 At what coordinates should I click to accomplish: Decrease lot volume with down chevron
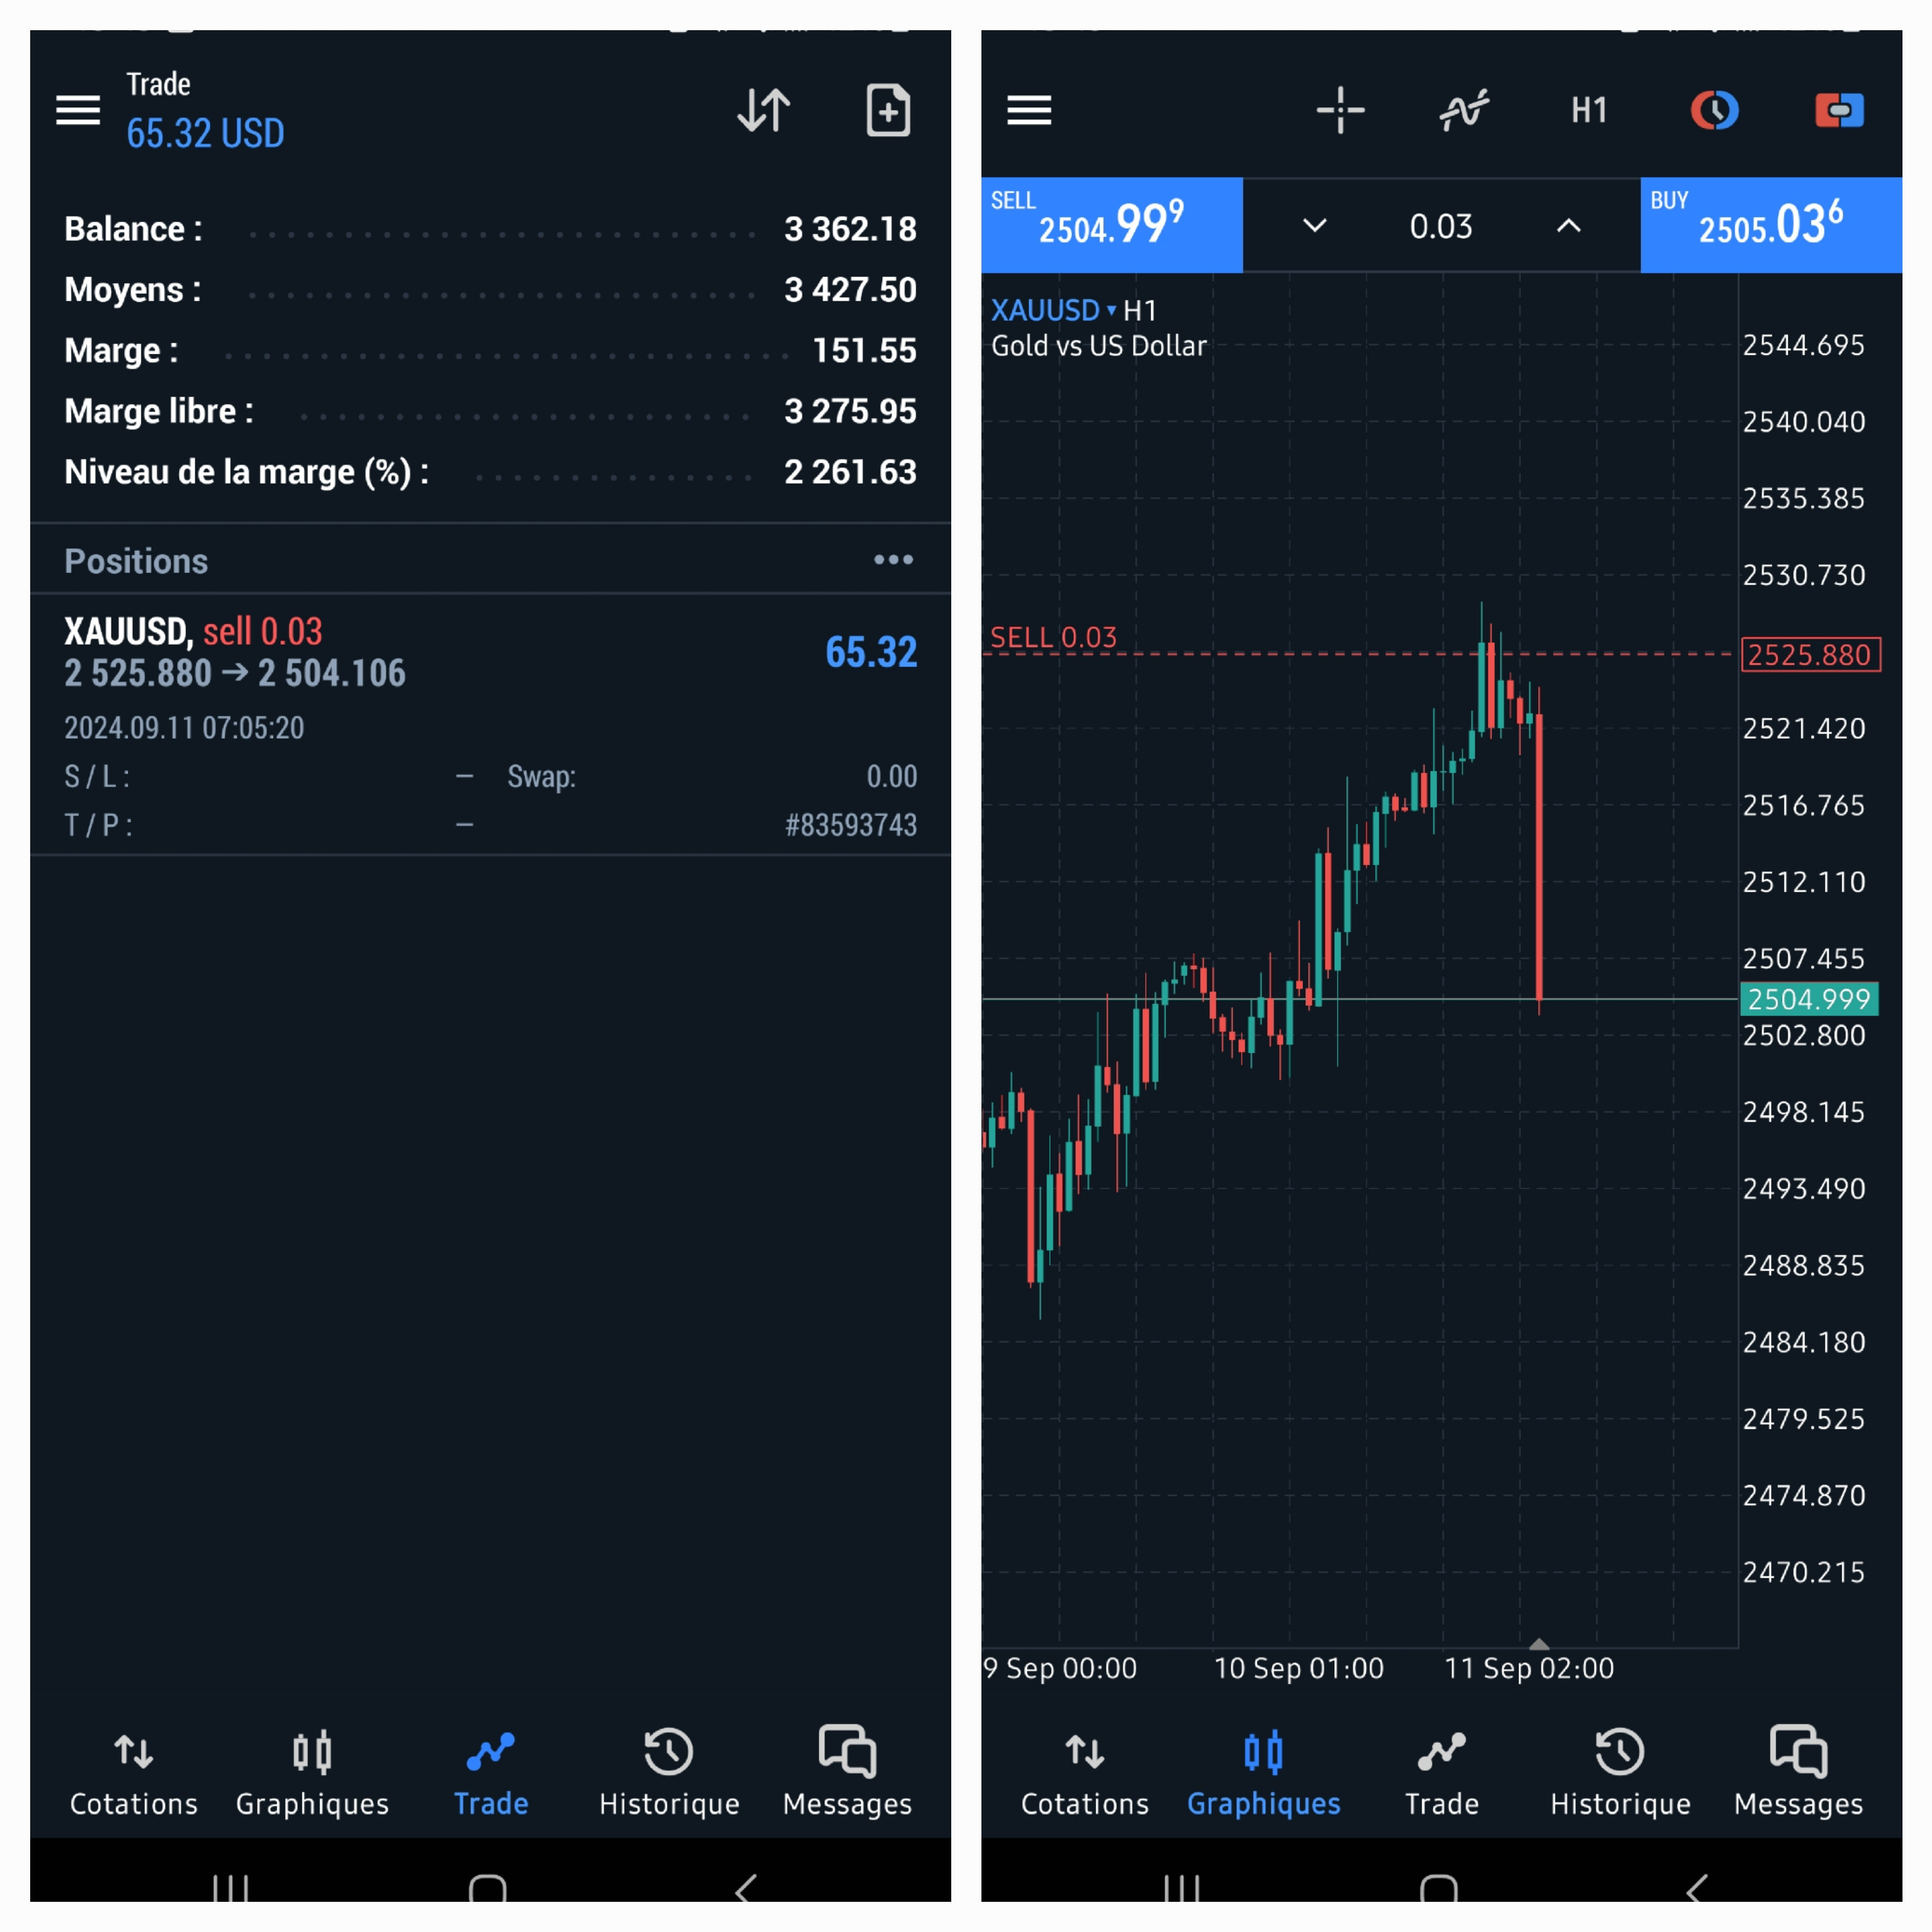(x=1315, y=226)
